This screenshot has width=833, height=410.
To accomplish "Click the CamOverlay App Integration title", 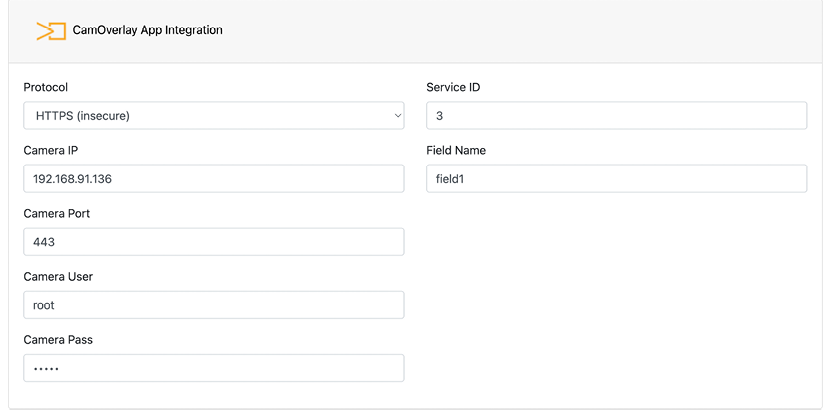I will (148, 30).
